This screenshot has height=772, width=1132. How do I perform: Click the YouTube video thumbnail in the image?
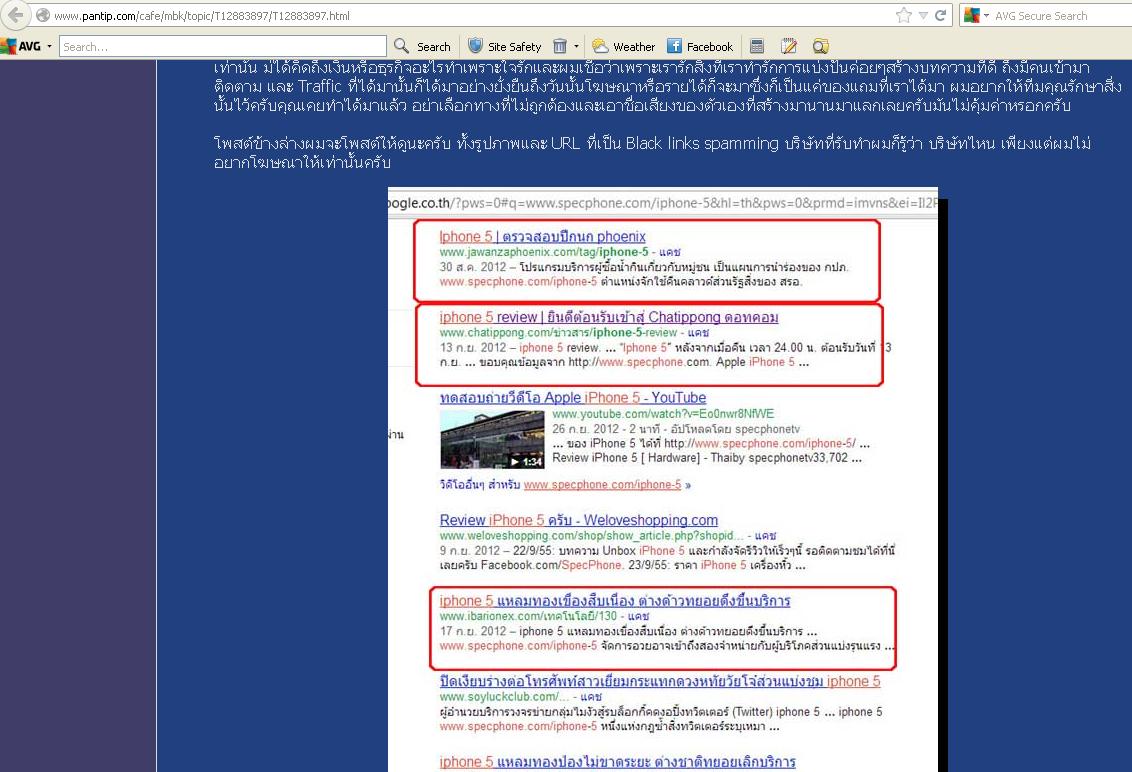click(492, 440)
